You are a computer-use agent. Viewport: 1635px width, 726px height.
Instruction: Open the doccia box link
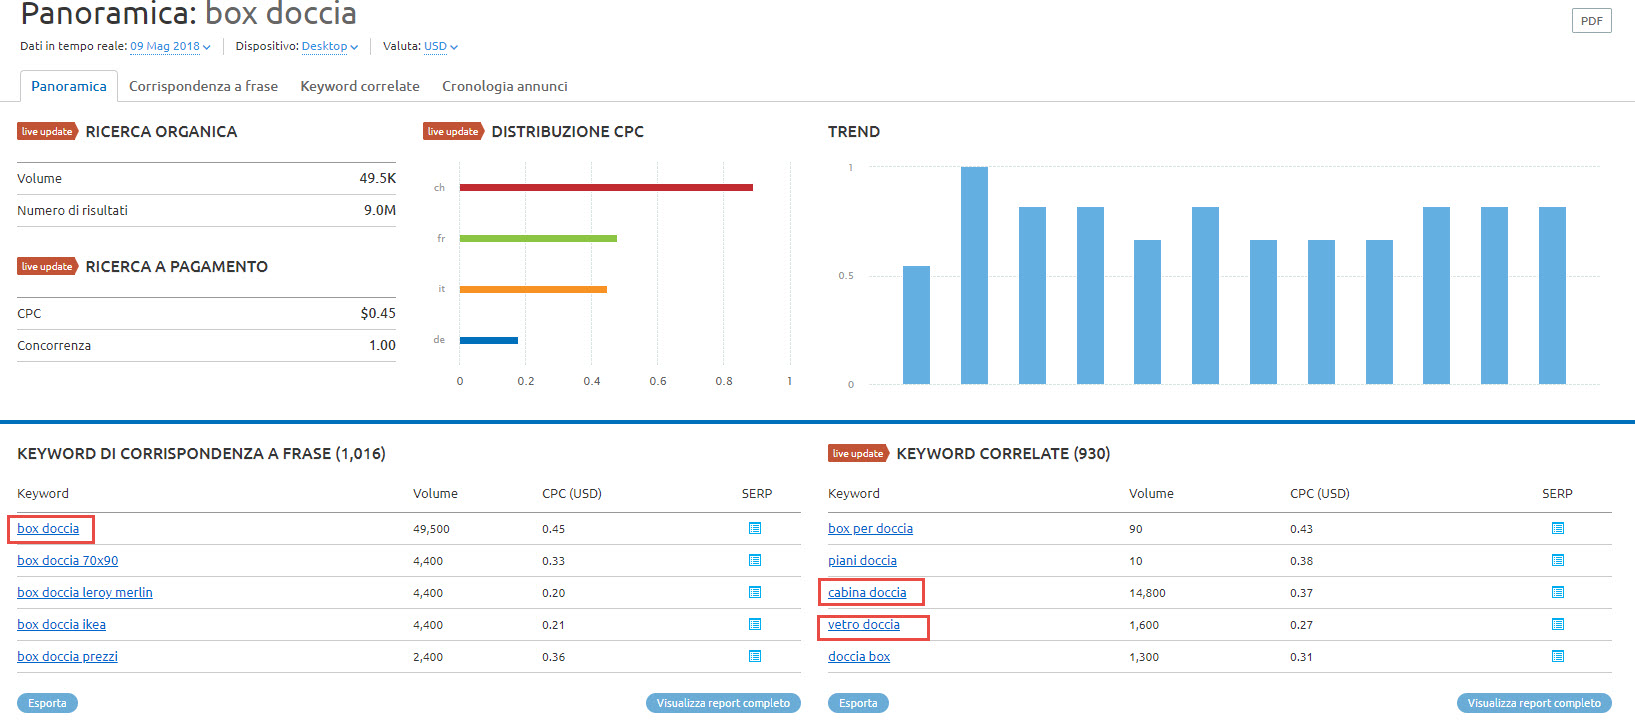[859, 656]
